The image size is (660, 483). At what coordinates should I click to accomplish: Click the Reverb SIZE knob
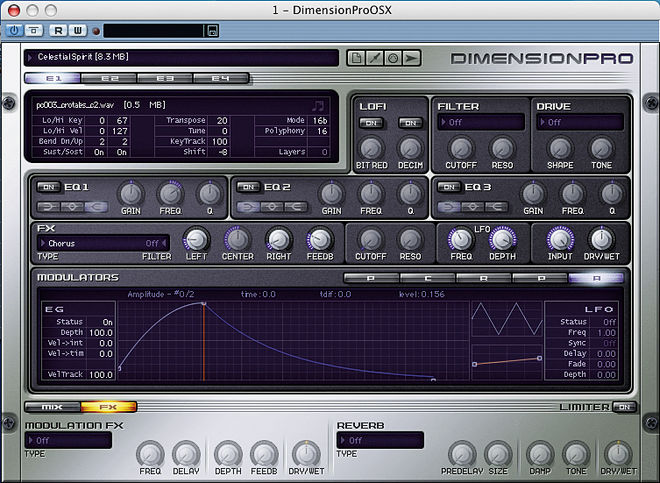point(498,454)
